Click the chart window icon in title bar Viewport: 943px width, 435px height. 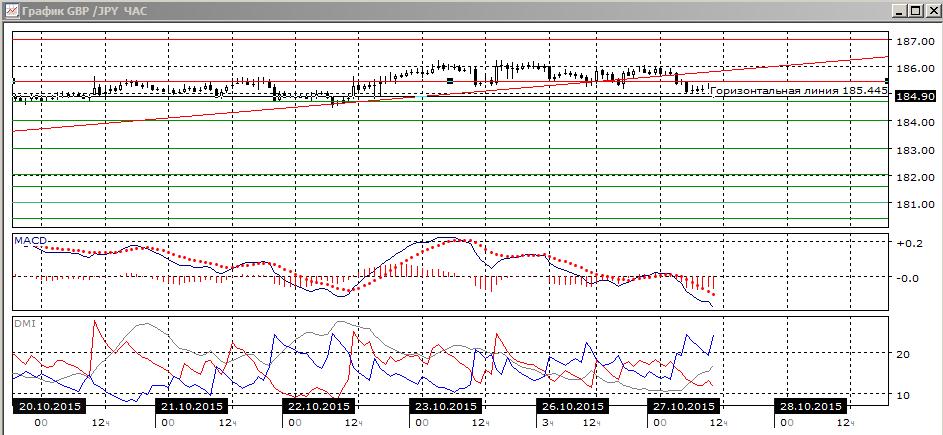click(12, 10)
